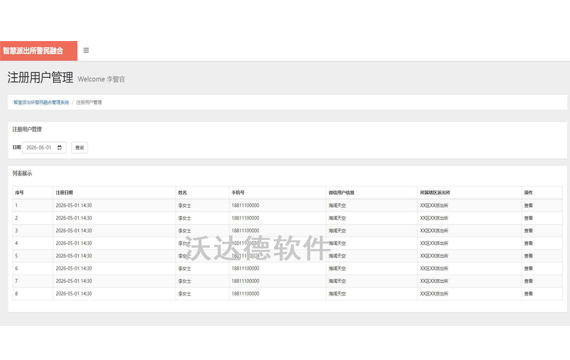Select XX区XX派出所 in row 8

(x=434, y=293)
